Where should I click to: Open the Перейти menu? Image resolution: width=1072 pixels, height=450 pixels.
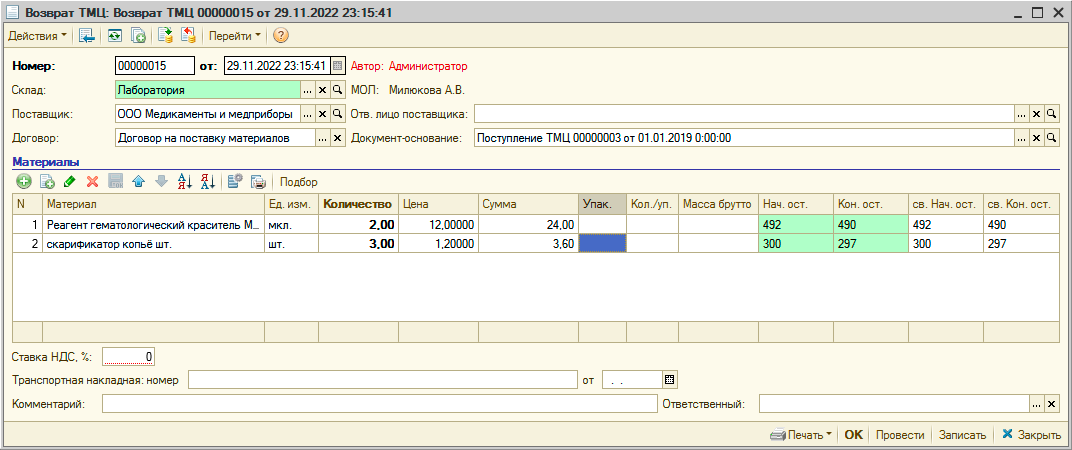point(235,36)
